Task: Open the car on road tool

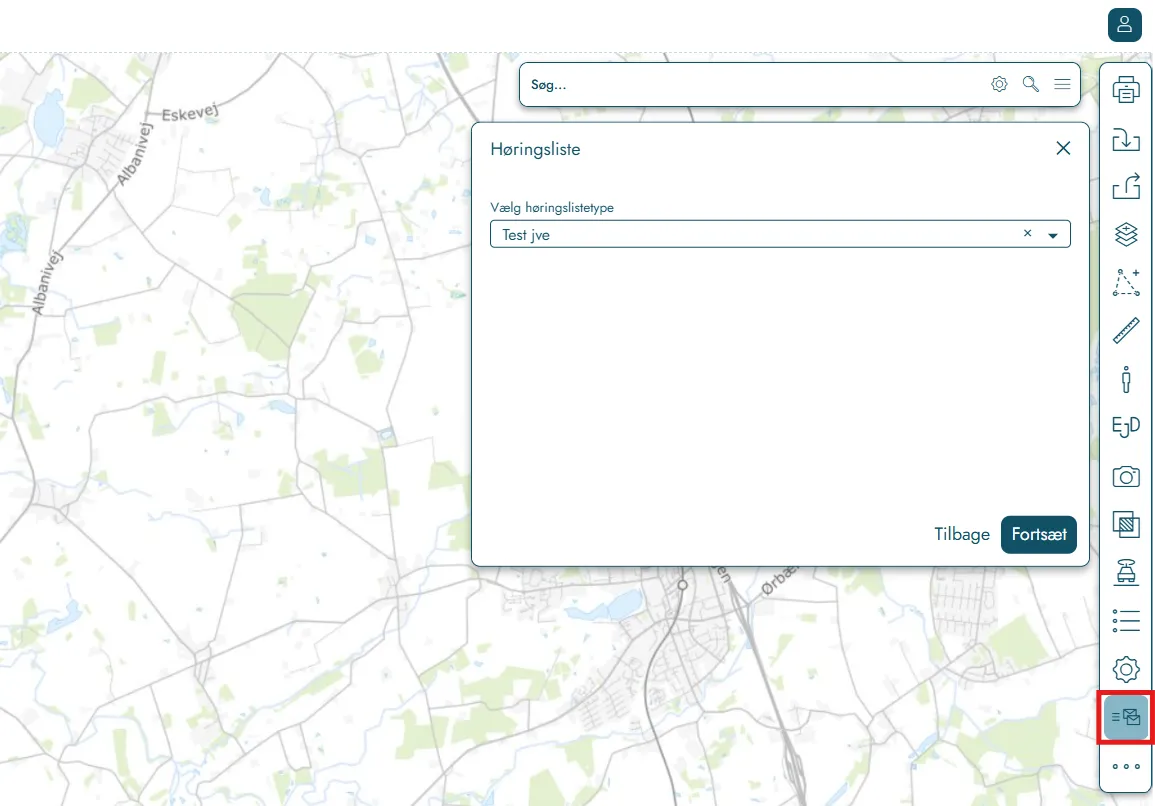Action: click(1126, 572)
